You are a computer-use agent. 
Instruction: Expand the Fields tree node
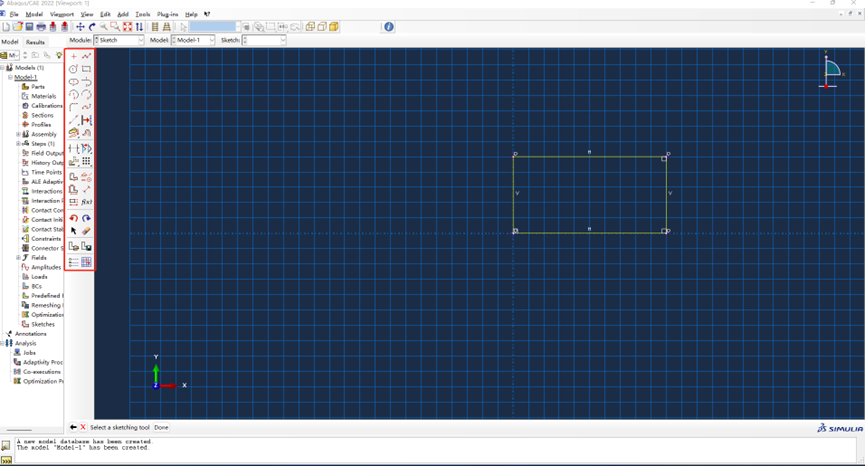point(18,258)
